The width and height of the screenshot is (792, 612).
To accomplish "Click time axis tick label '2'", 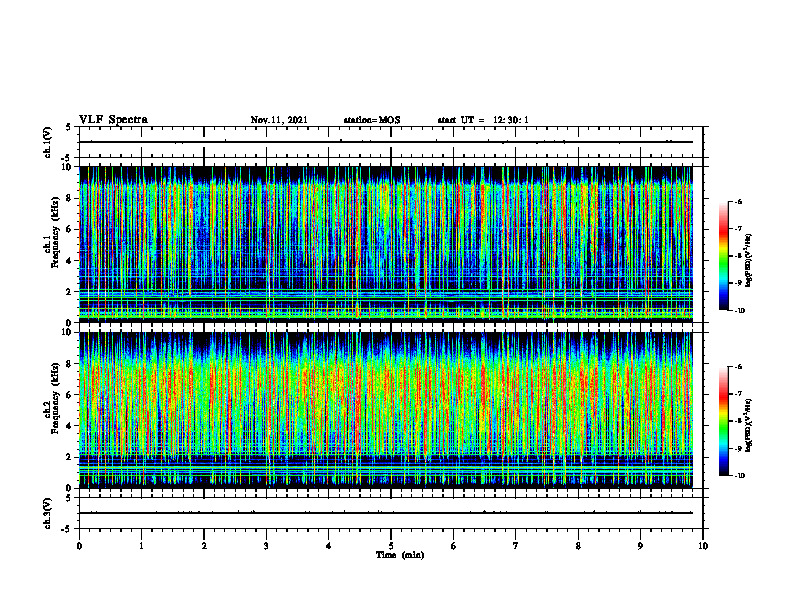I will tap(204, 546).
